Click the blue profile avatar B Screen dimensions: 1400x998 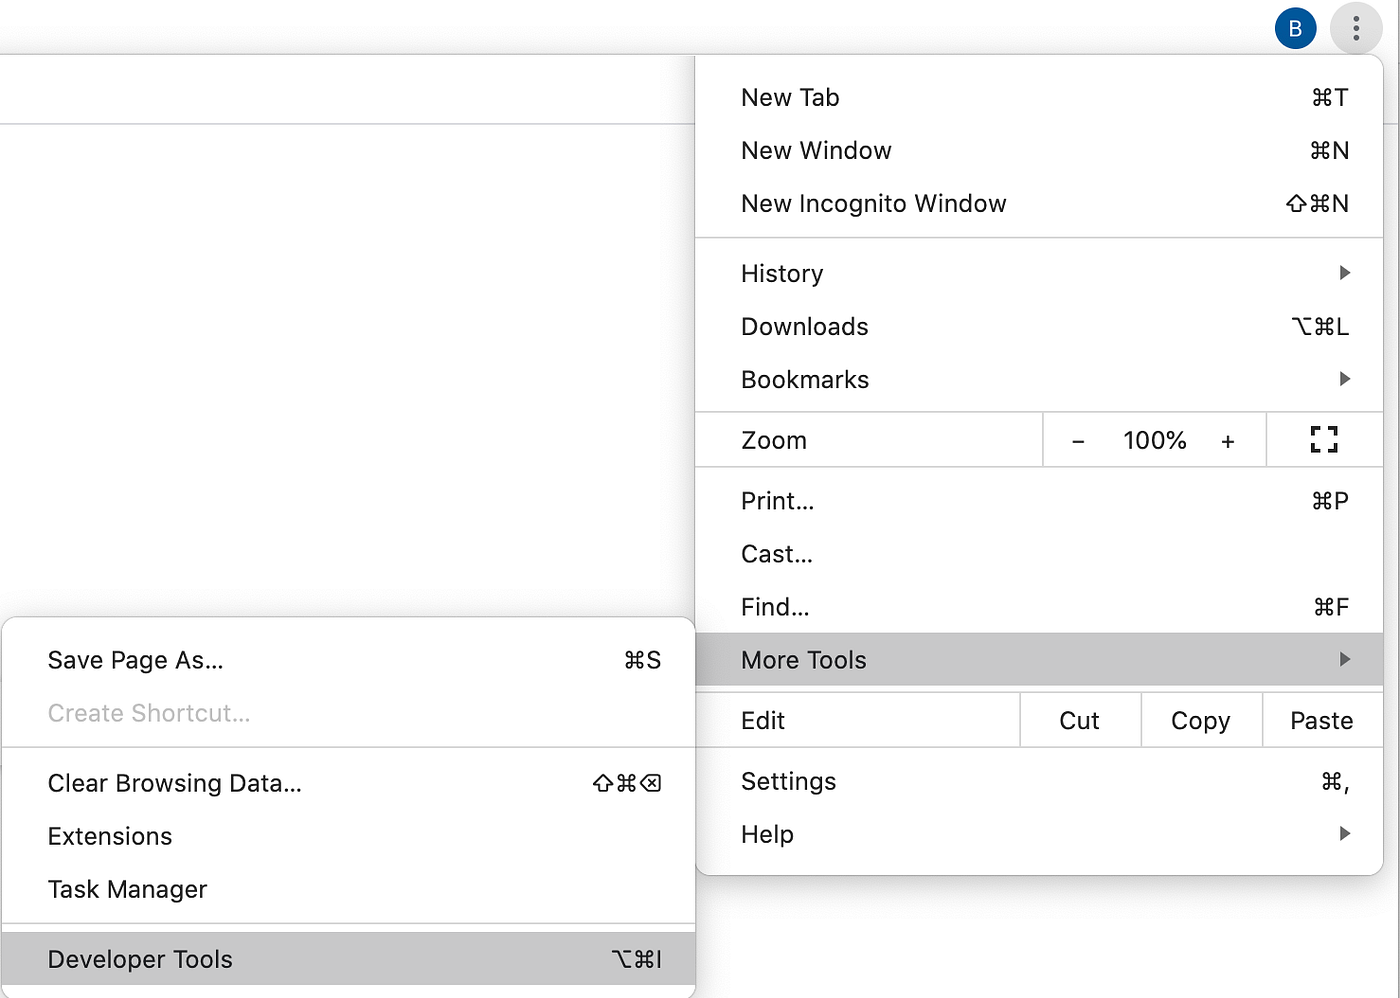[1295, 28]
